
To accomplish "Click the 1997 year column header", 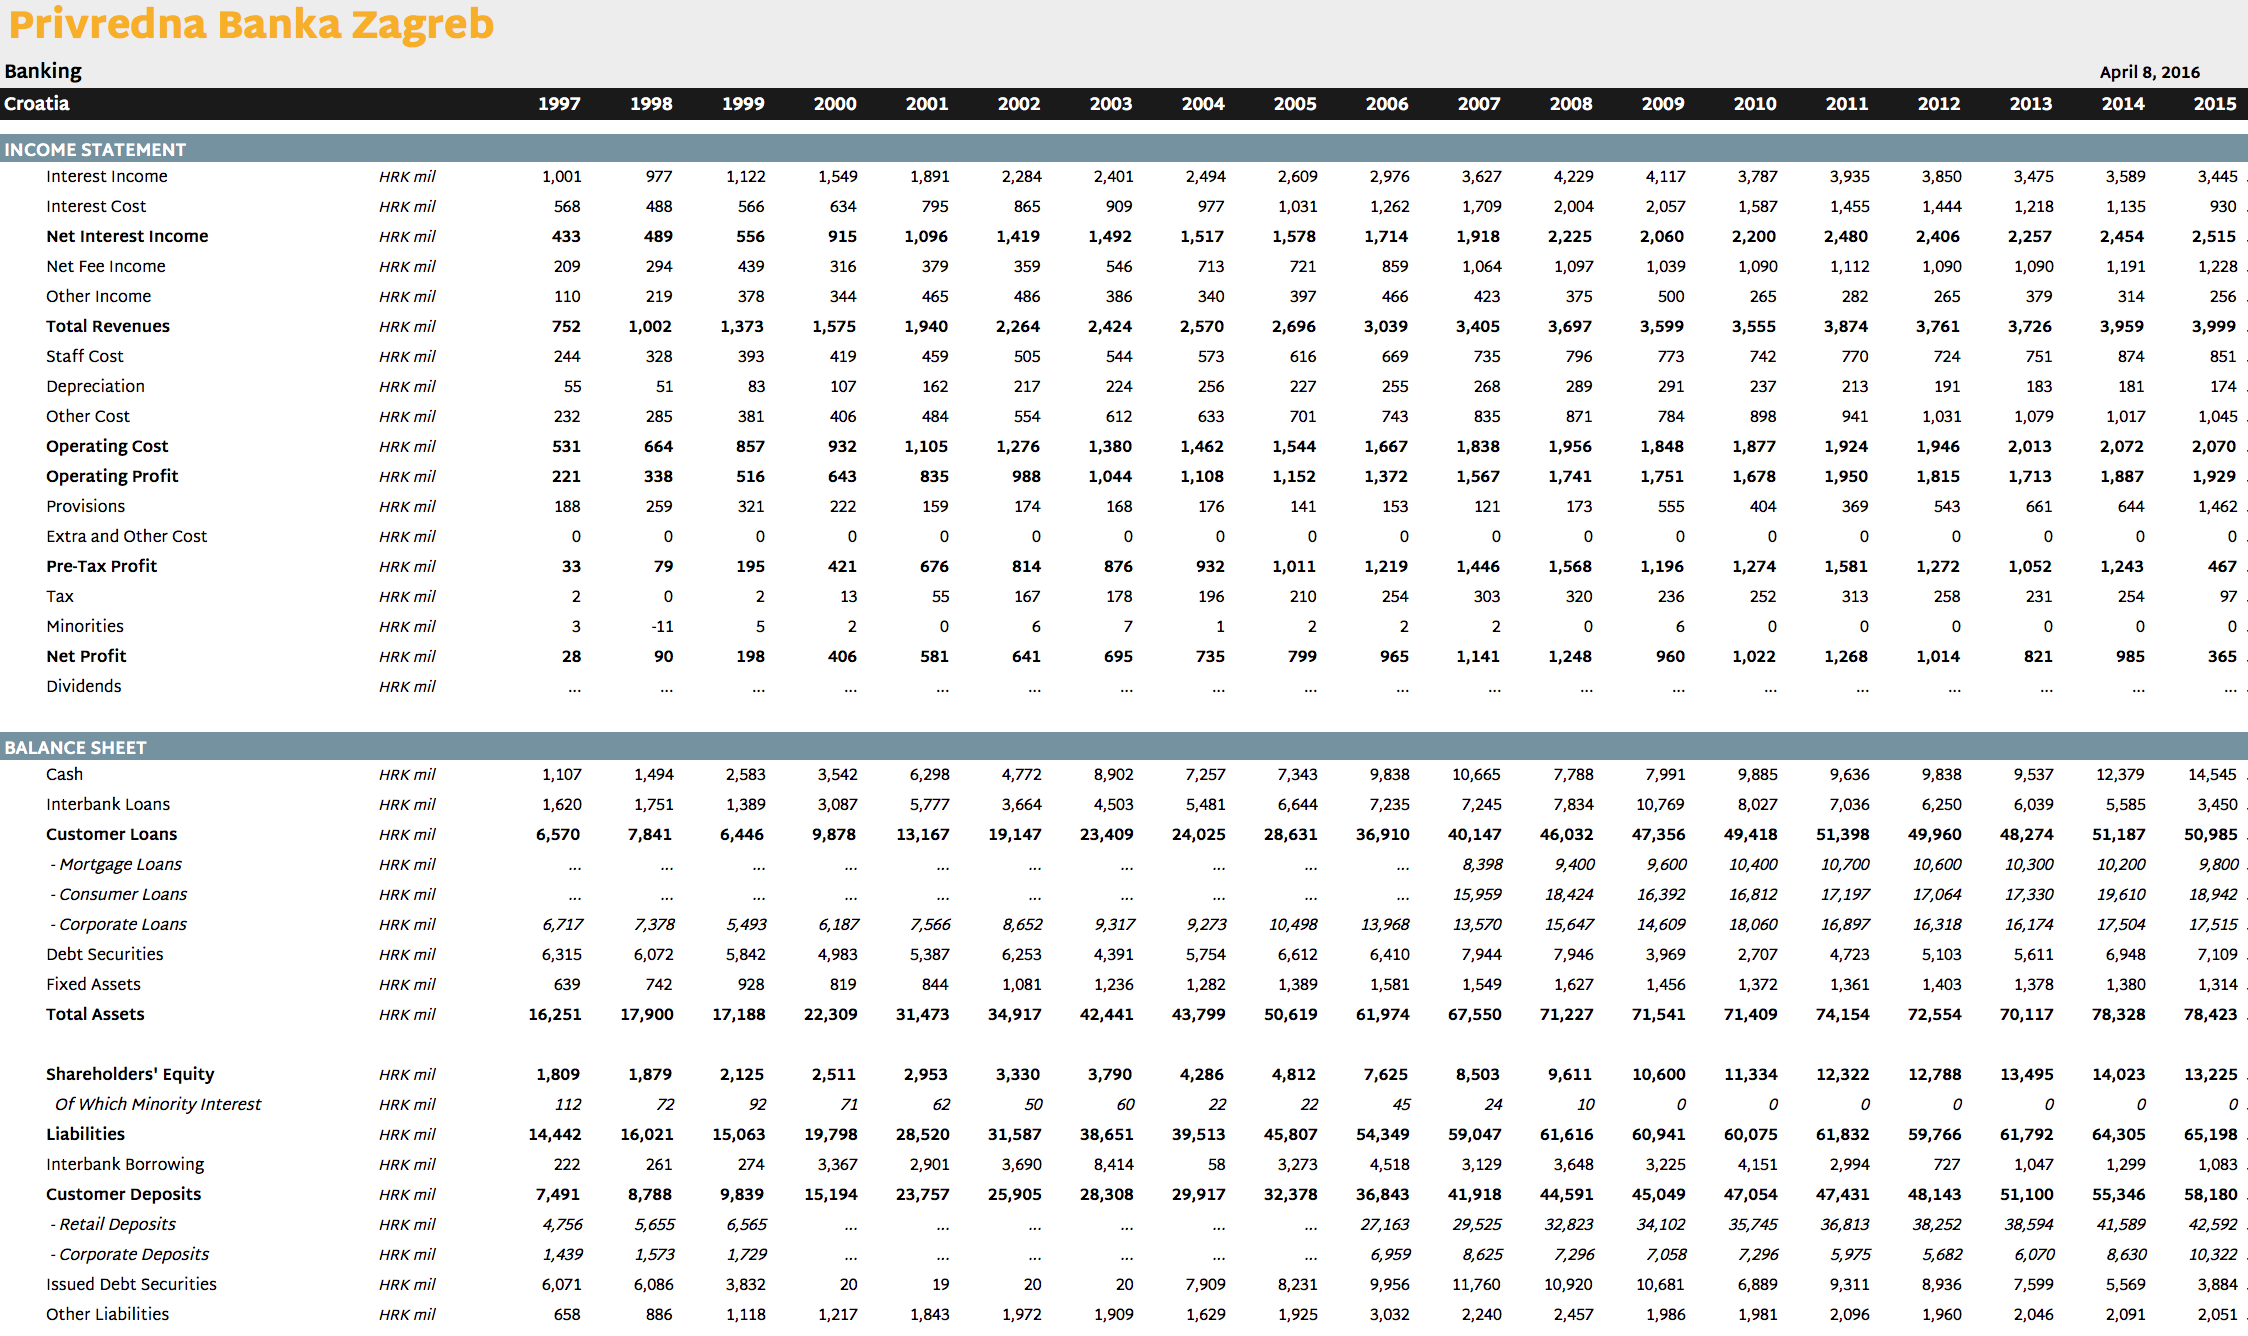I will tap(559, 104).
